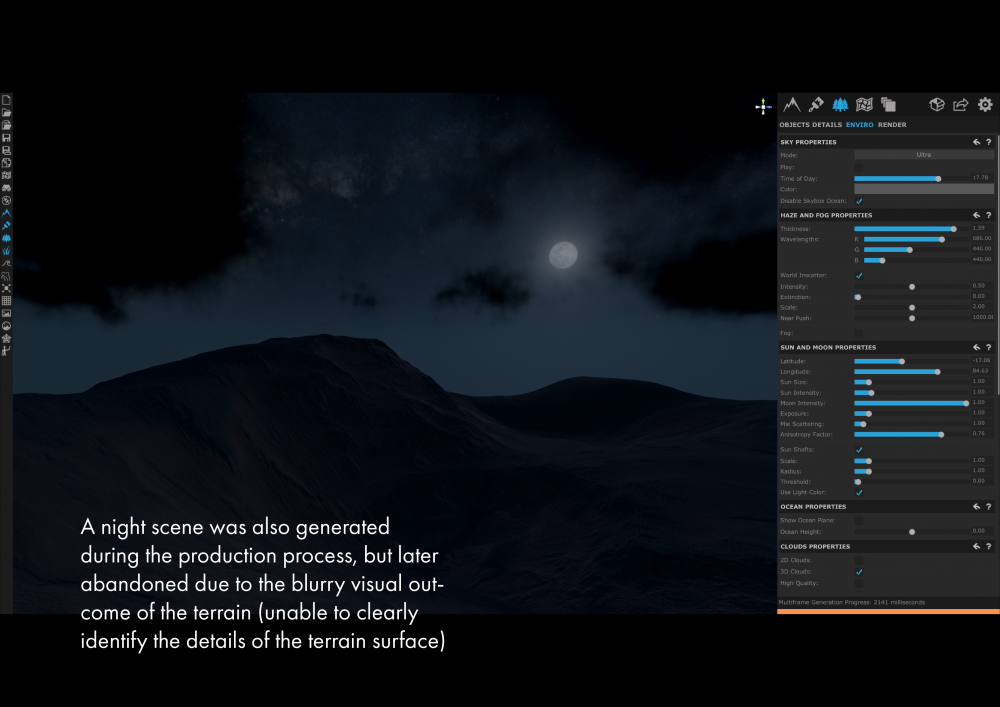This screenshot has height=707, width=1000.
Task: Enable the Fog checkbox
Action: [x=859, y=332]
